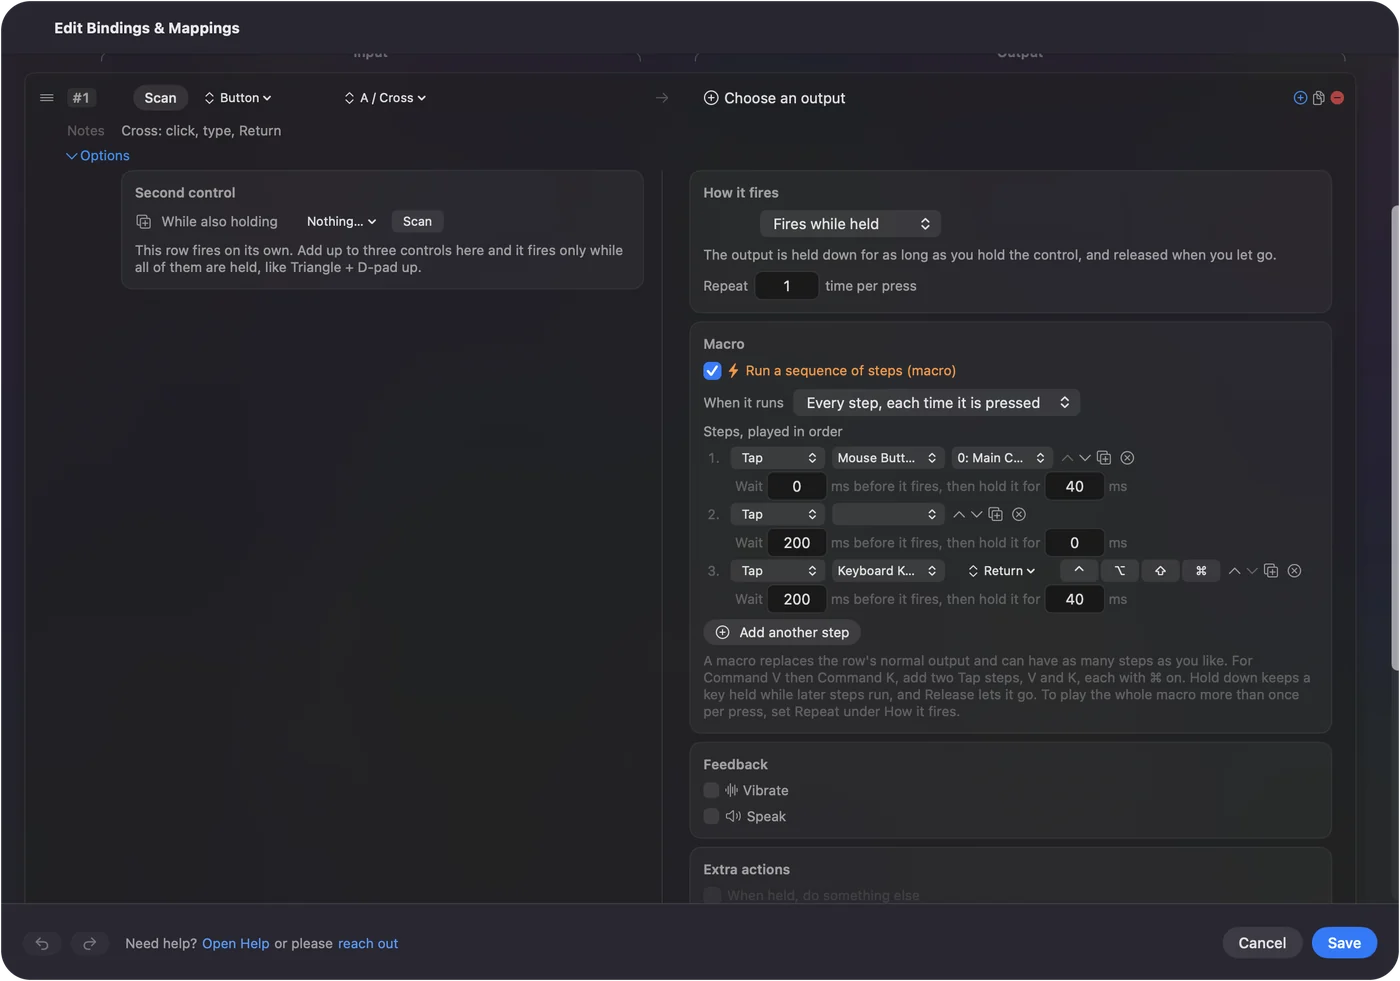
Task: Toggle the Command modifier on step 3
Action: [1201, 571]
